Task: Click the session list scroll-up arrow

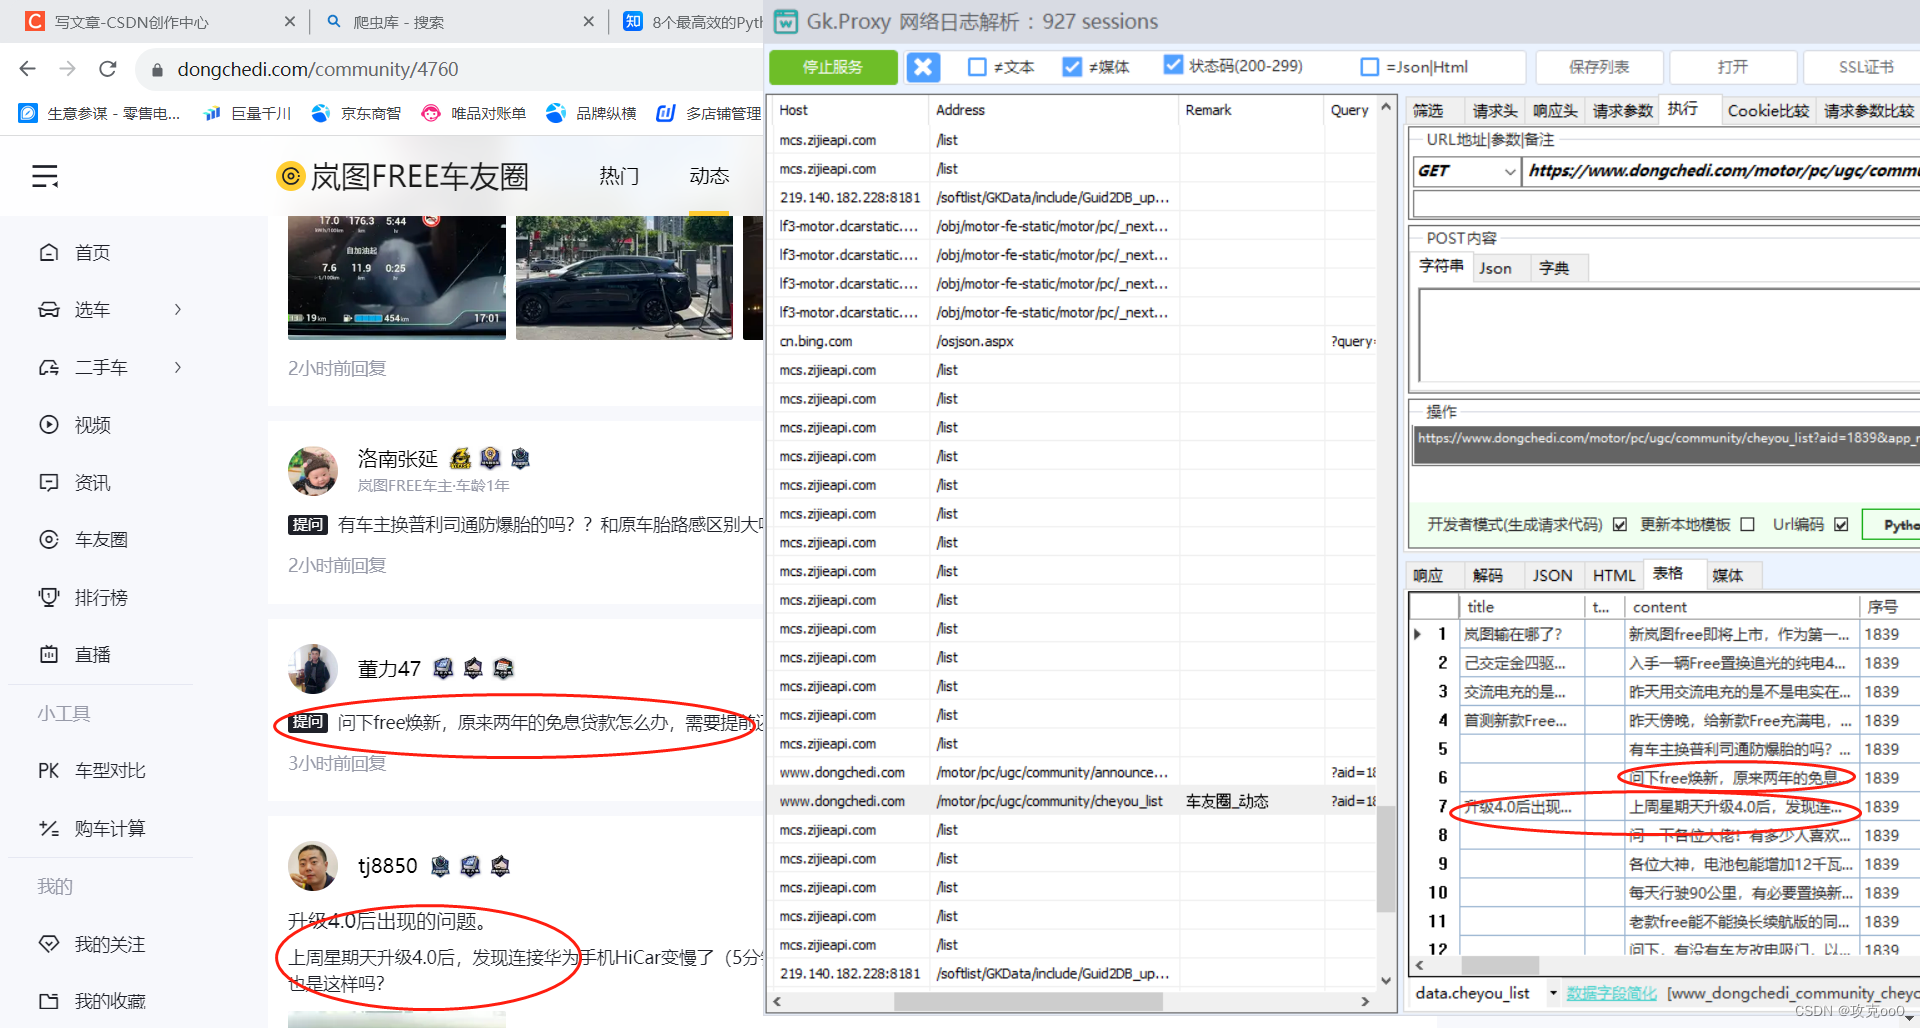Action: (1386, 107)
